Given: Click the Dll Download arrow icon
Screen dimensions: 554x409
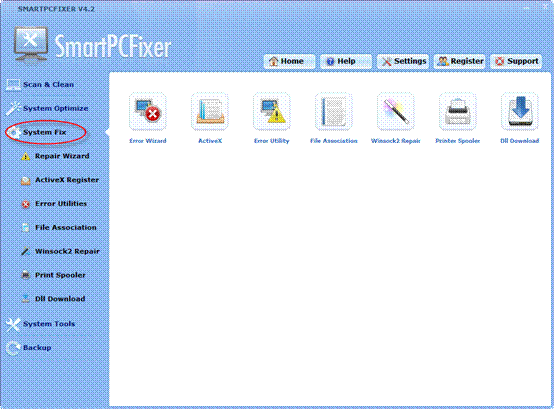Looking at the screenshot, I should 519,111.
